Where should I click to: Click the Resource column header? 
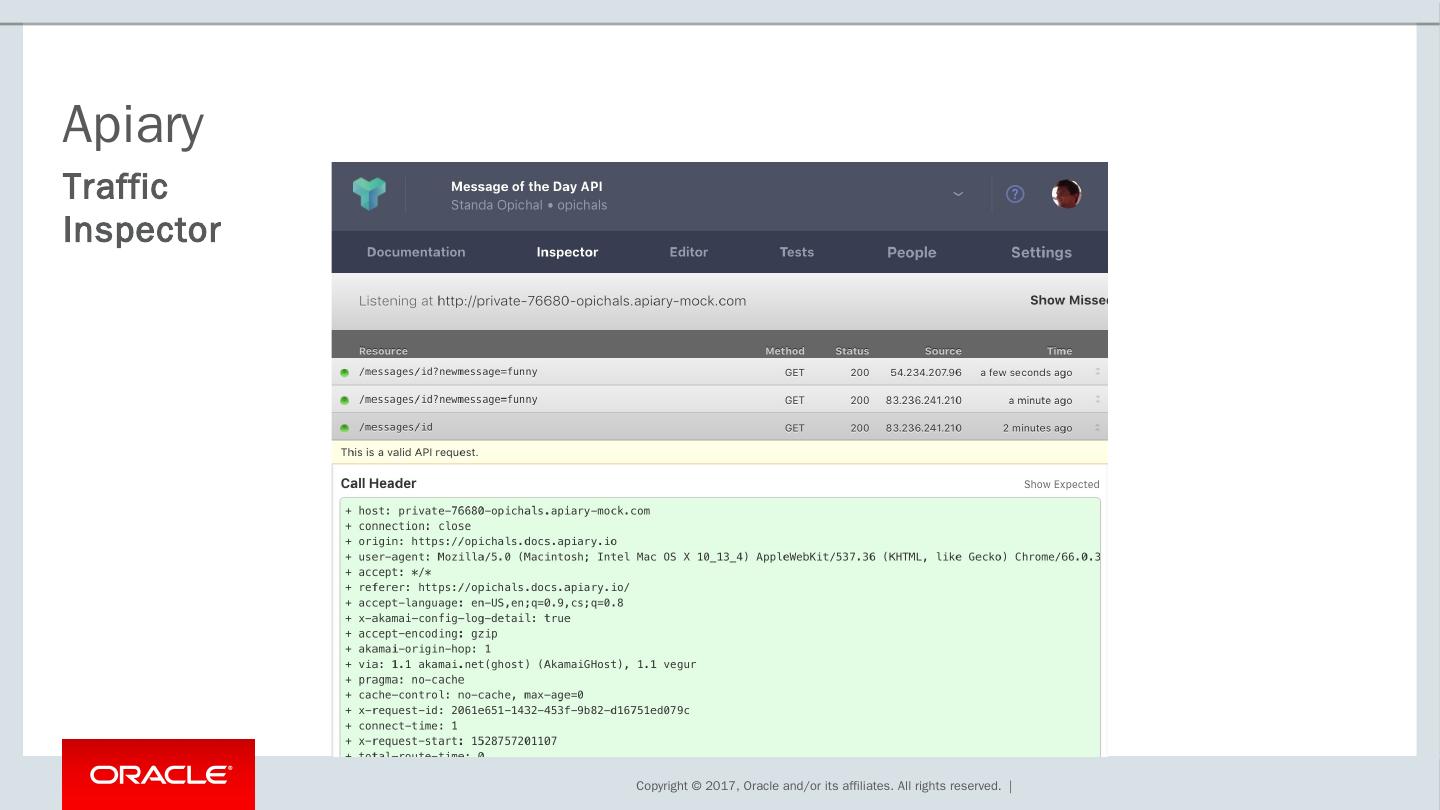point(383,351)
